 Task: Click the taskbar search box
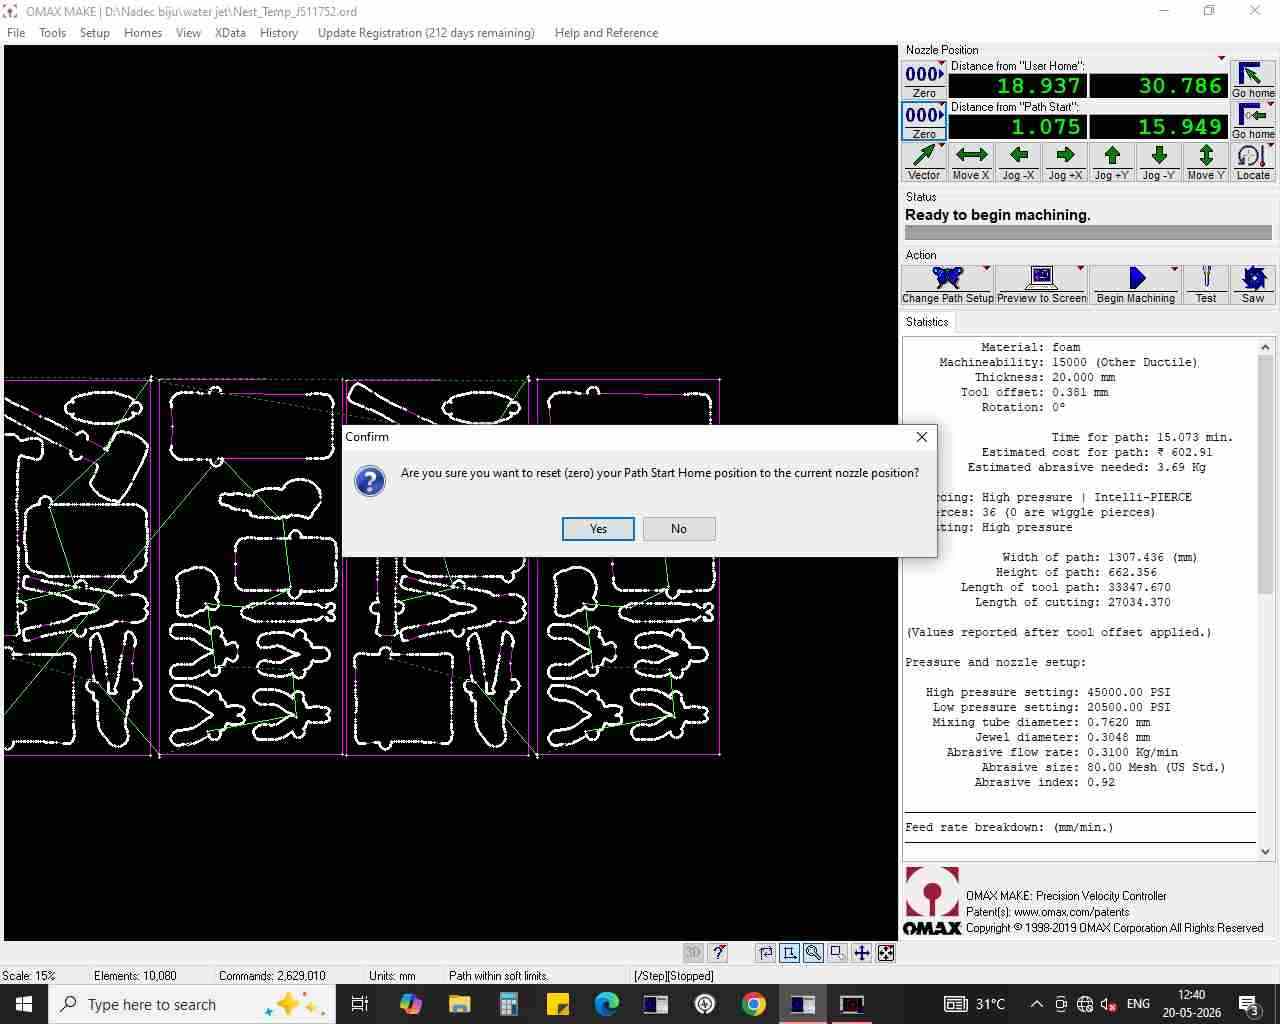pos(191,1004)
